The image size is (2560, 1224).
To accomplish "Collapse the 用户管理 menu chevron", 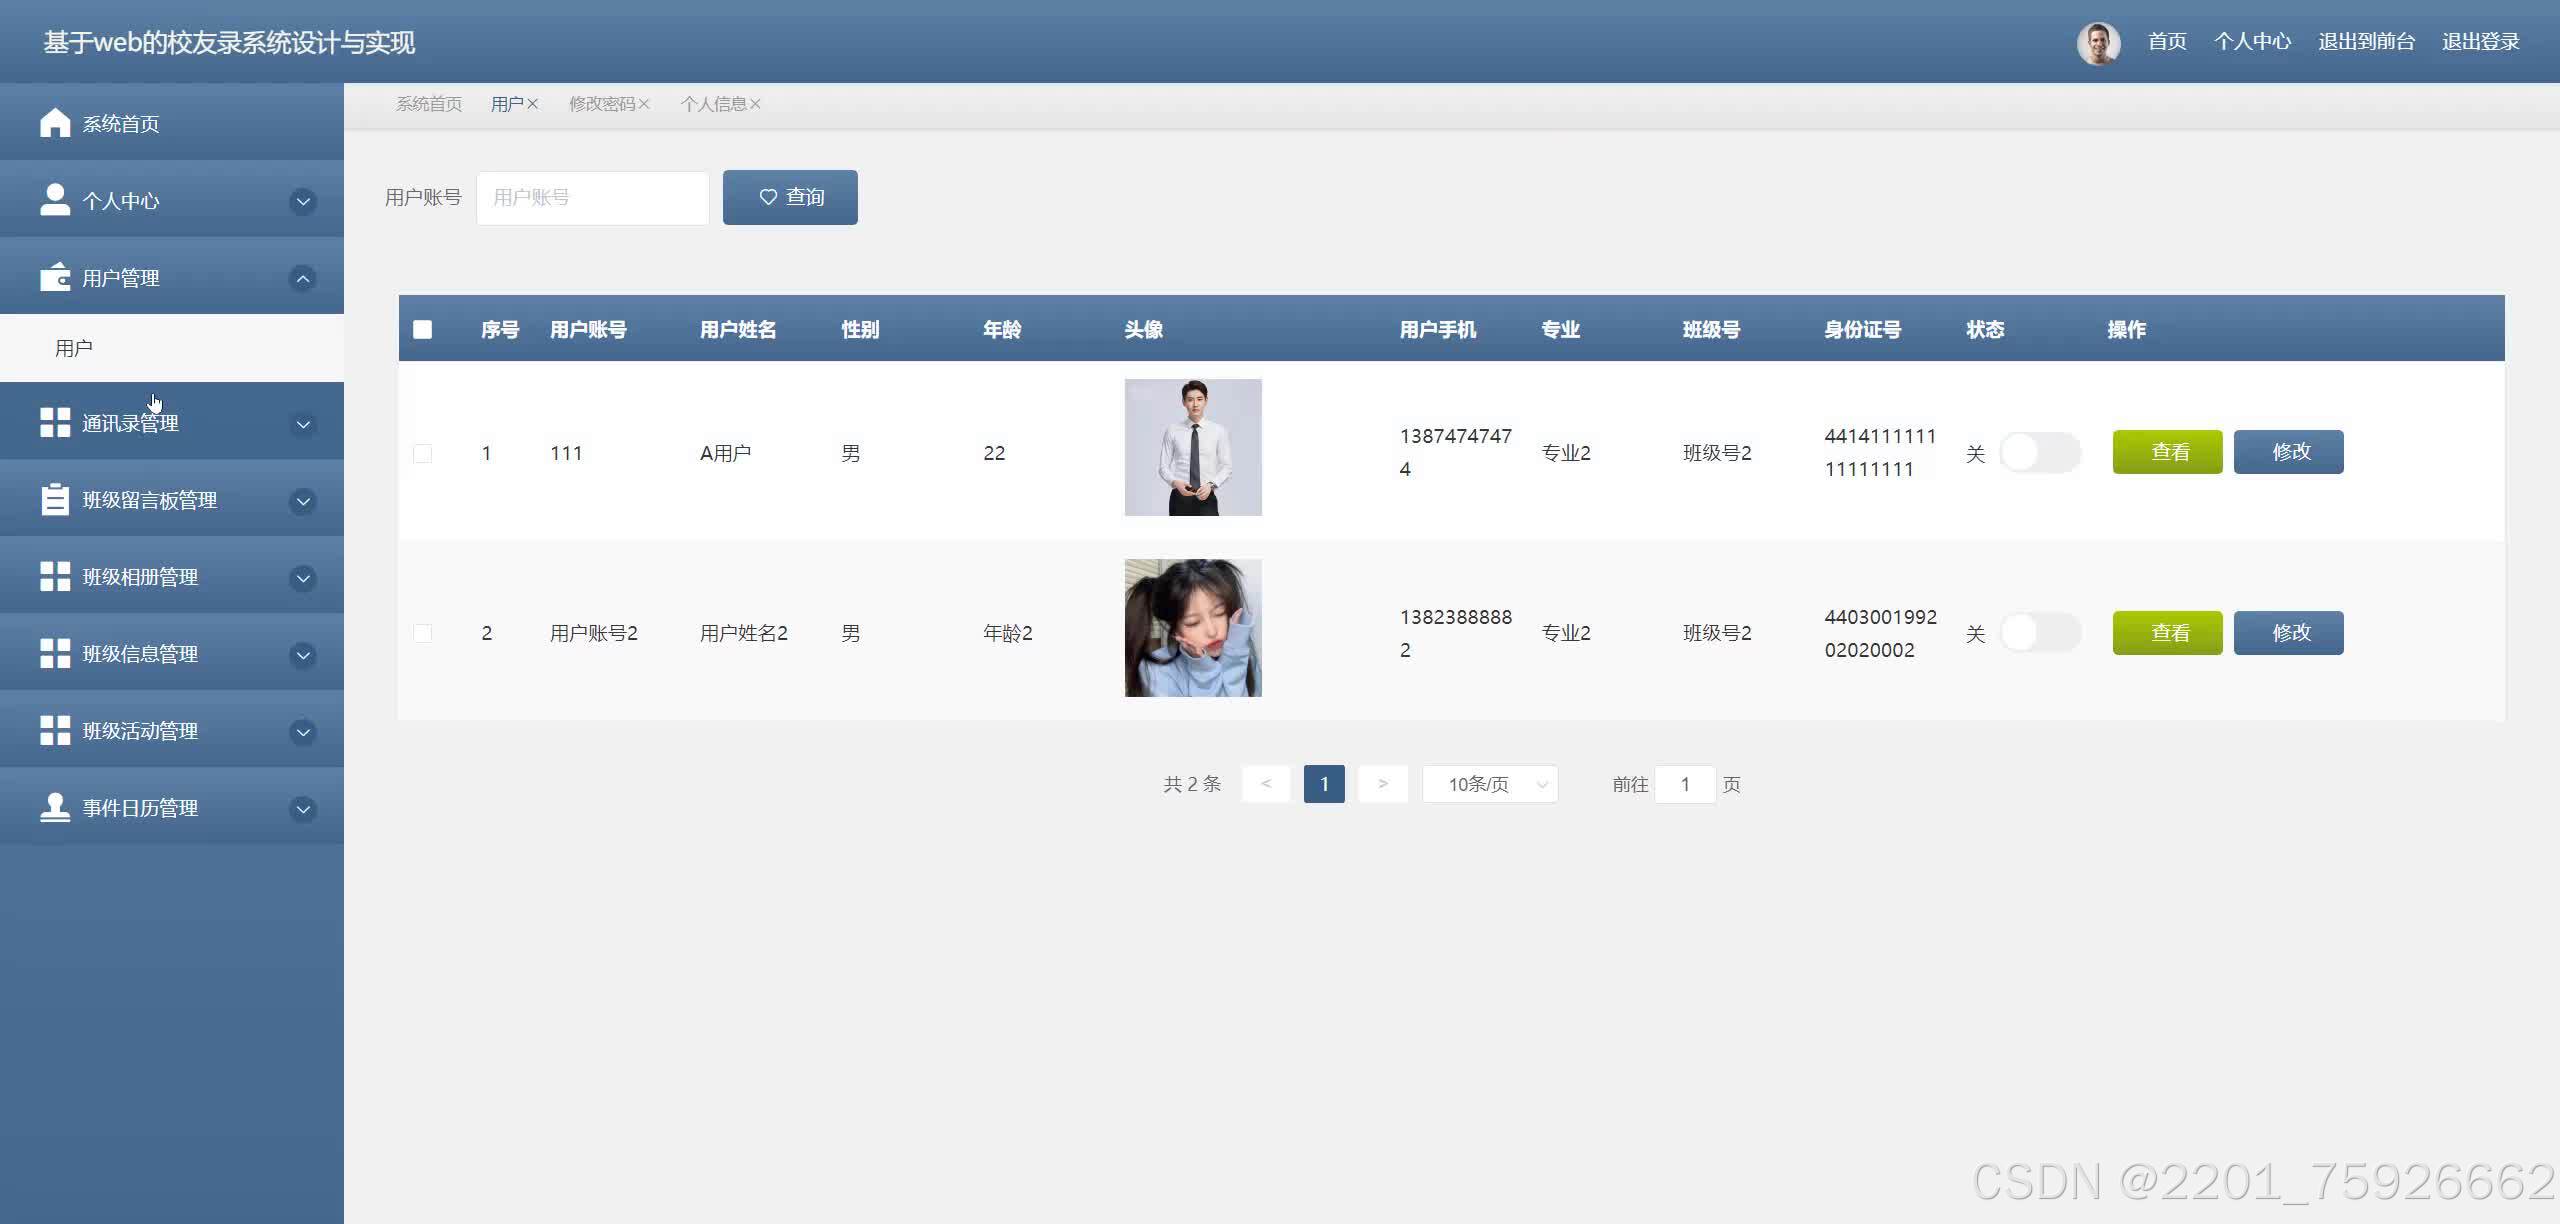I will 303,278.
